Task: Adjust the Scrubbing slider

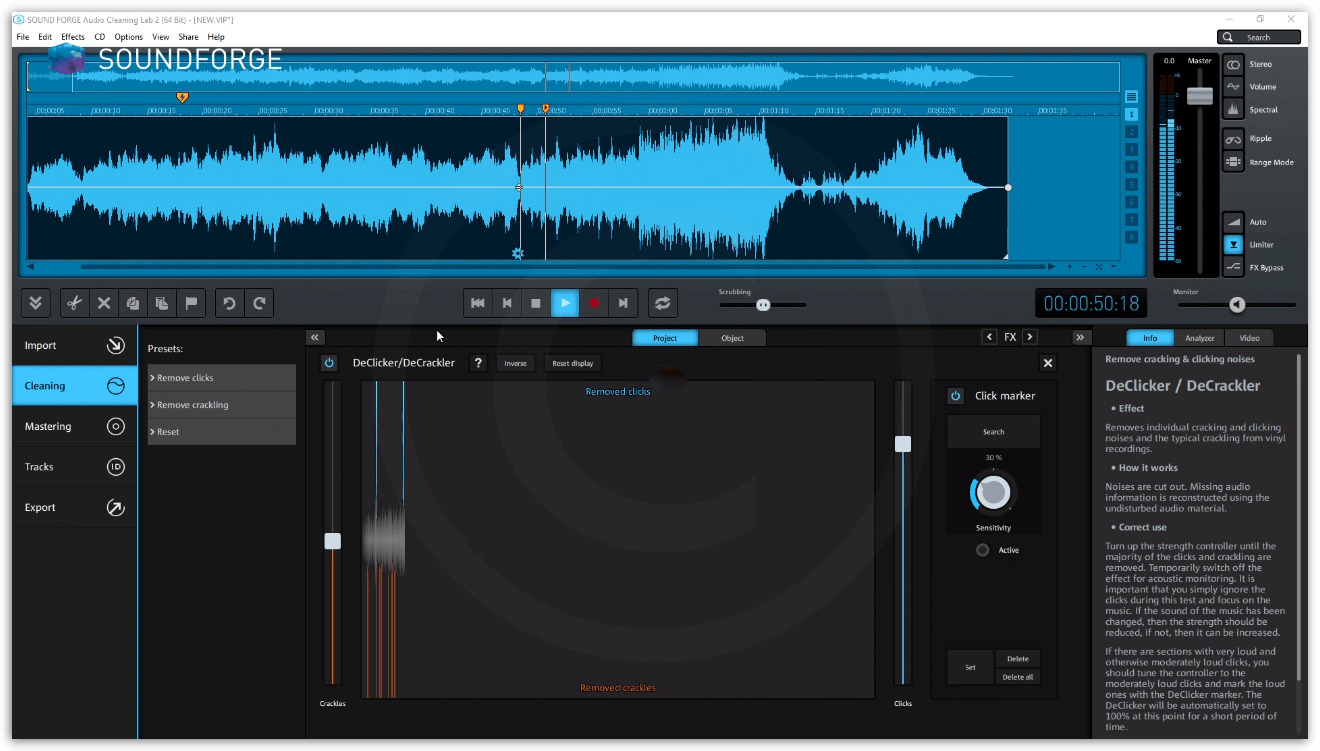Action: coord(762,305)
